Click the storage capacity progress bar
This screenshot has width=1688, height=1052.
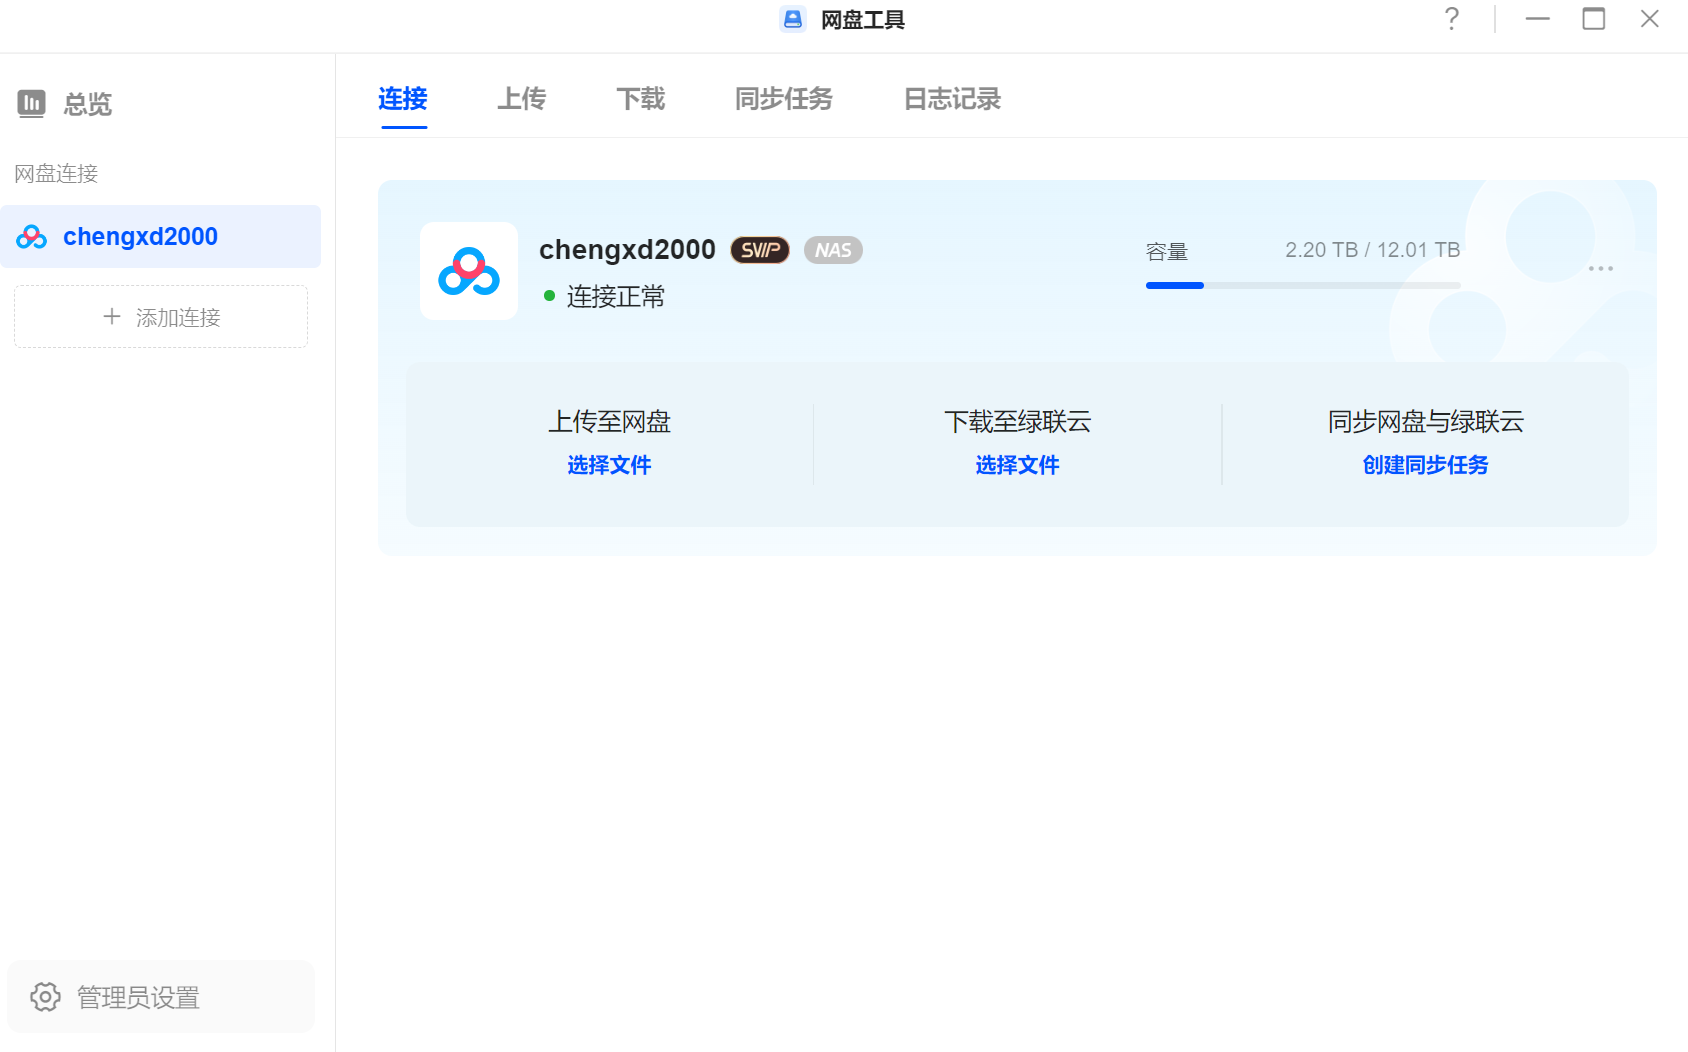click(x=1302, y=285)
